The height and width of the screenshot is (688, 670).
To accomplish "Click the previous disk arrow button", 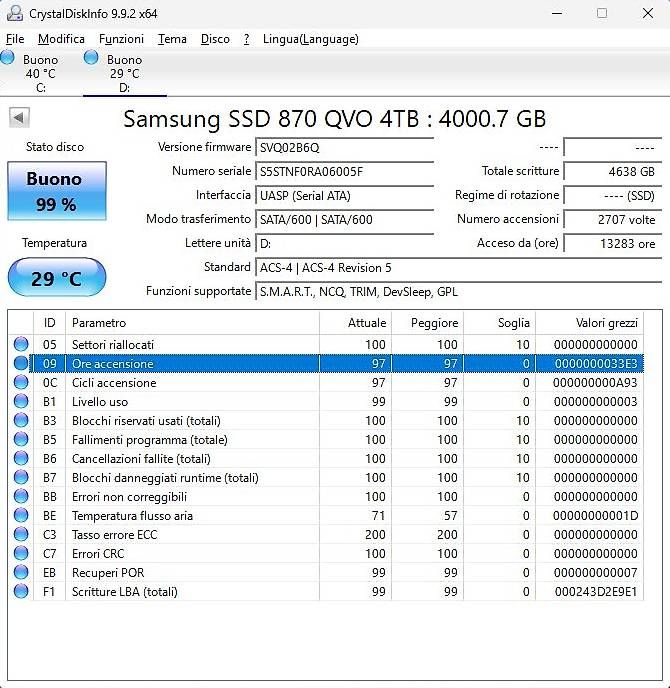I will [19, 118].
